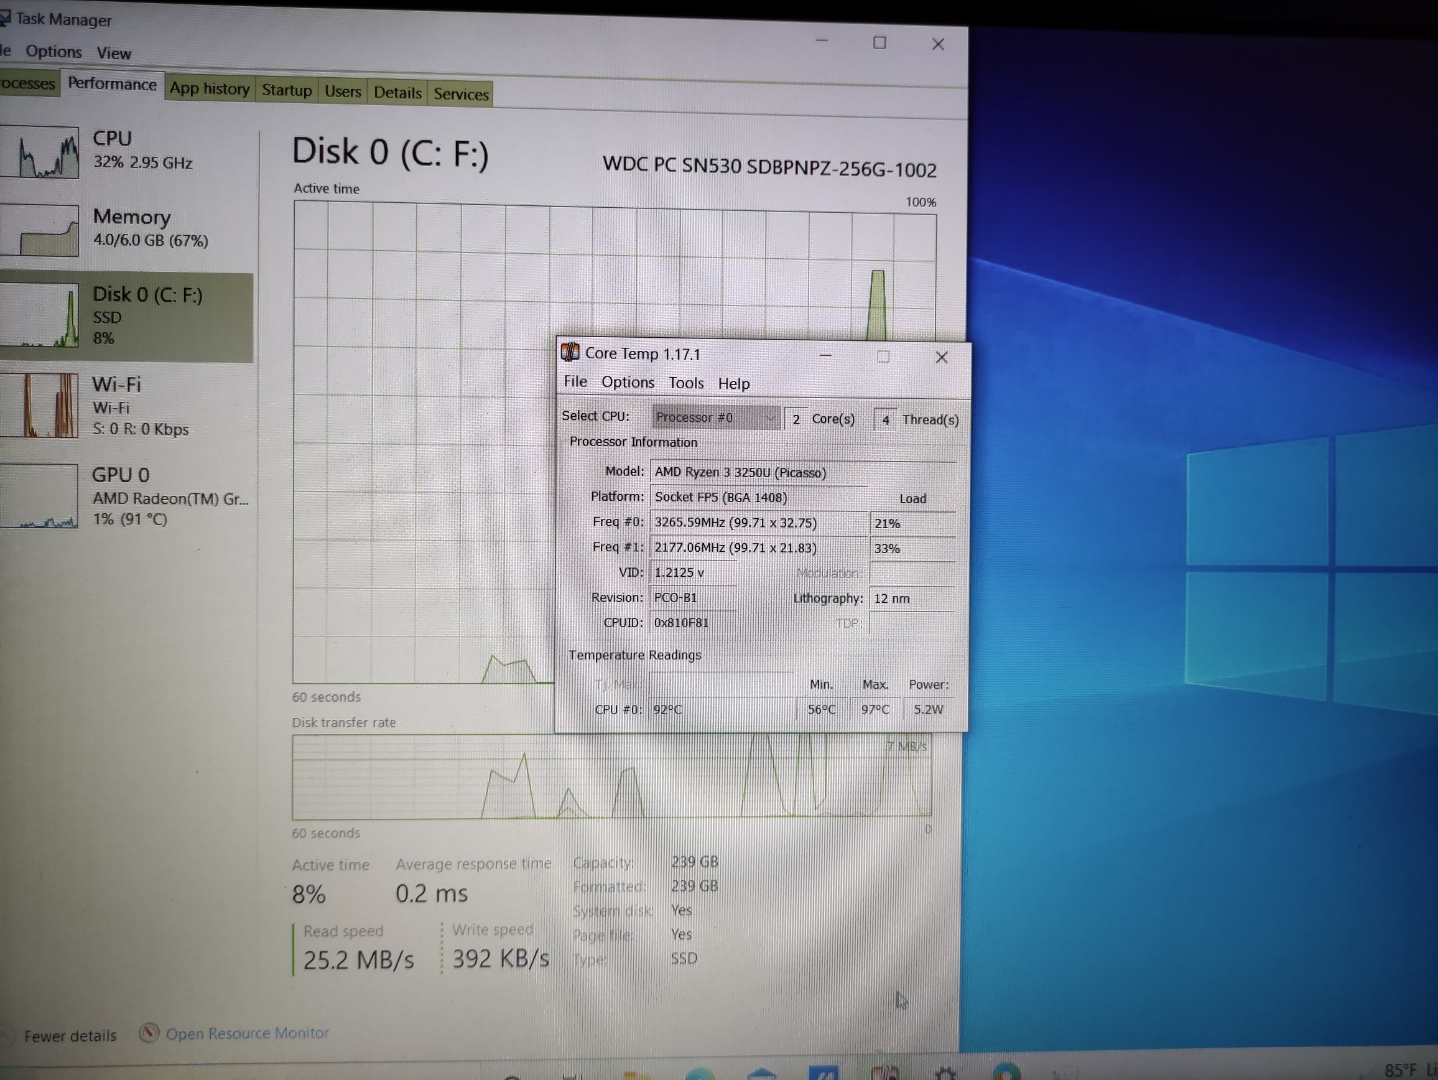Image resolution: width=1438 pixels, height=1080 pixels.
Task: Switch to the App history tab
Action: coord(210,88)
